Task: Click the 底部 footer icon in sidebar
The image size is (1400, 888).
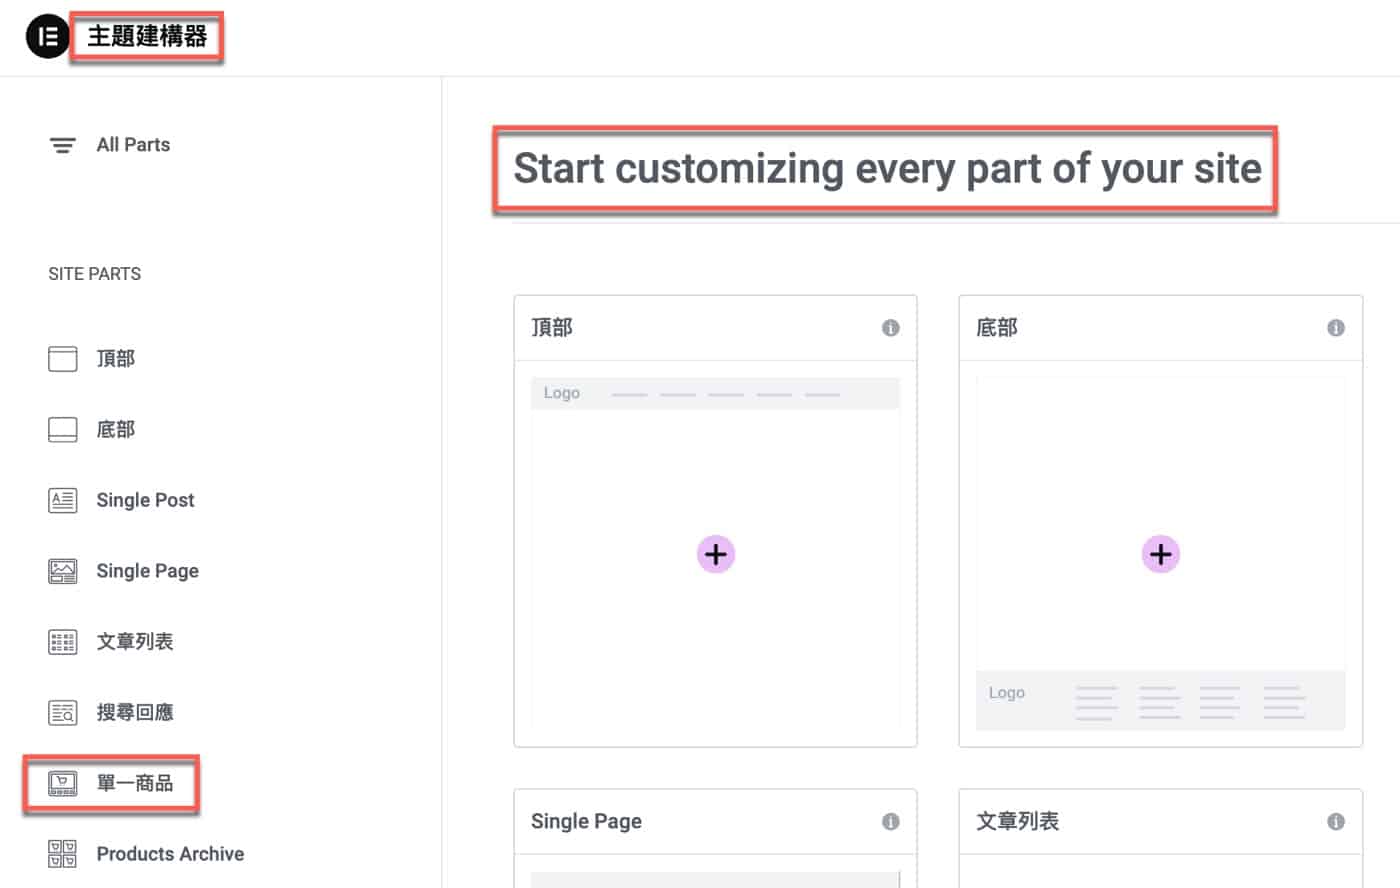Action: [63, 429]
